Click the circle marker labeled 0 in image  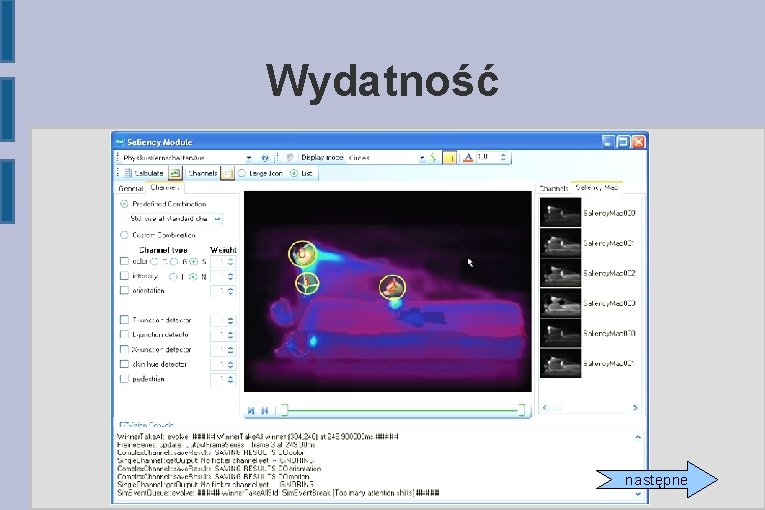coord(302,254)
